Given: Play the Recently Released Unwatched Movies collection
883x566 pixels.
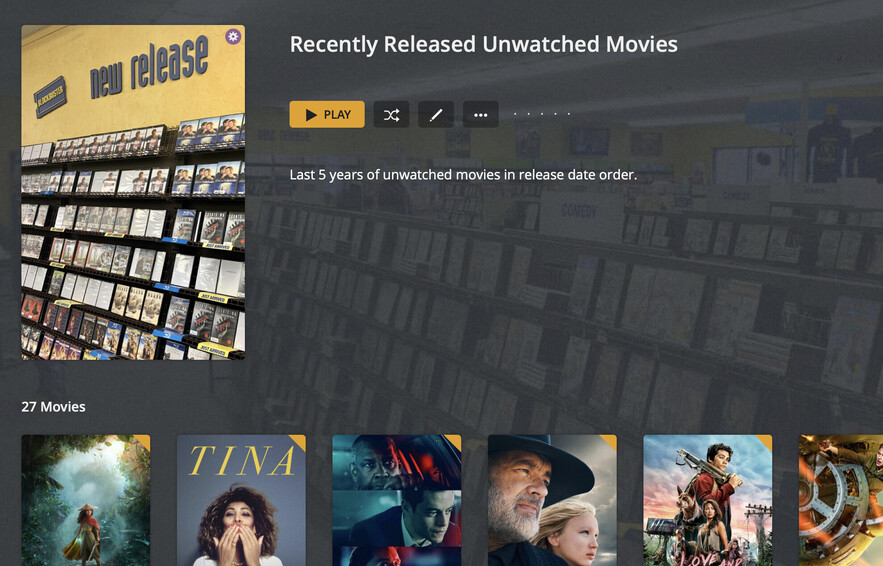Looking at the screenshot, I should coord(327,114).
